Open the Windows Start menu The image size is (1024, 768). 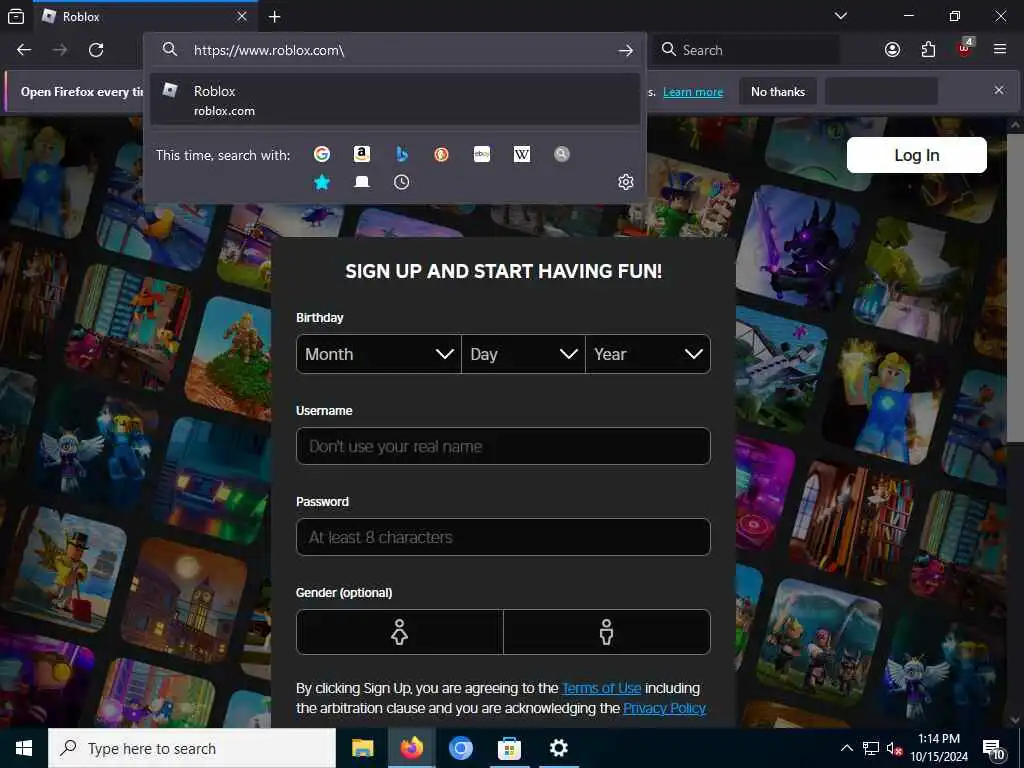24,748
